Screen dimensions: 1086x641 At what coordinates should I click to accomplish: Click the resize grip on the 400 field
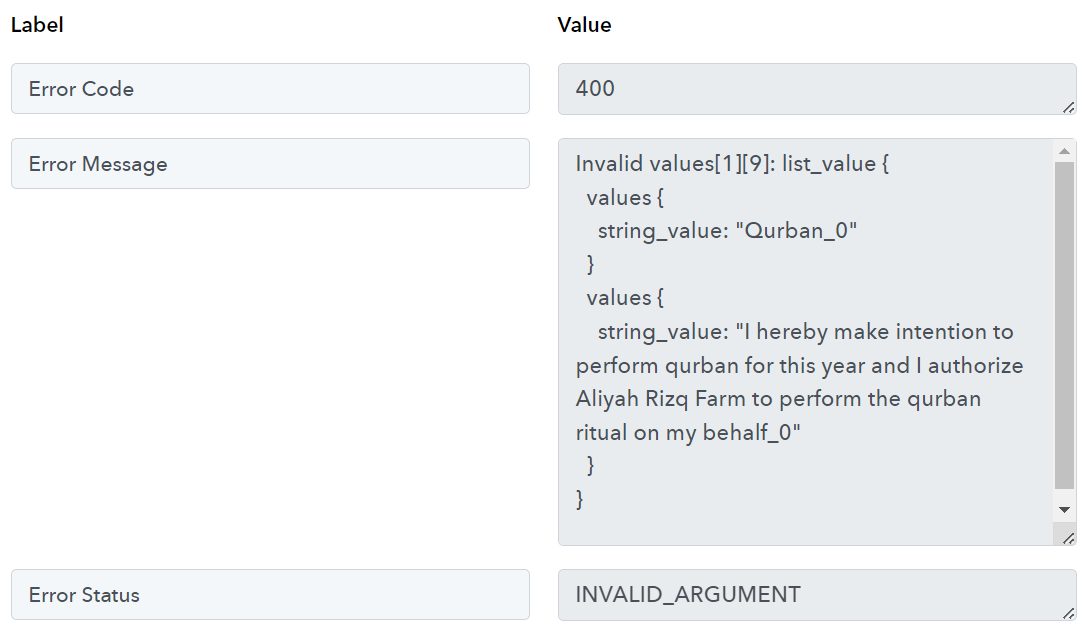1069,107
